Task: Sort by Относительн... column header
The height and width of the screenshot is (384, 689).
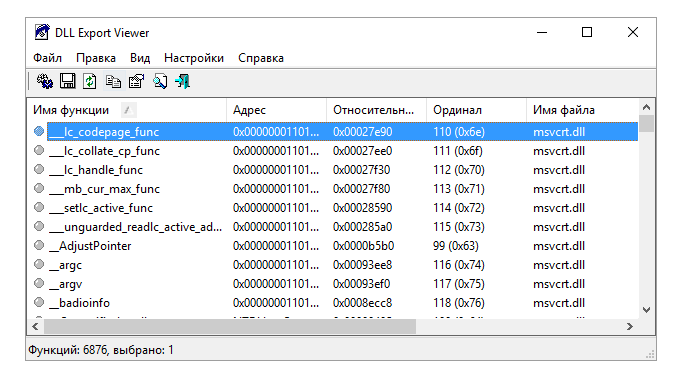Action: pyautogui.click(x=376, y=110)
